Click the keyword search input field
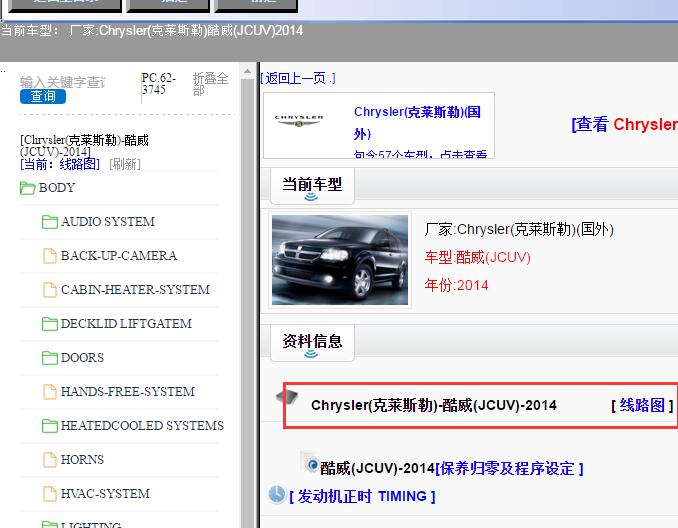This screenshot has width=678, height=528. (x=63, y=82)
